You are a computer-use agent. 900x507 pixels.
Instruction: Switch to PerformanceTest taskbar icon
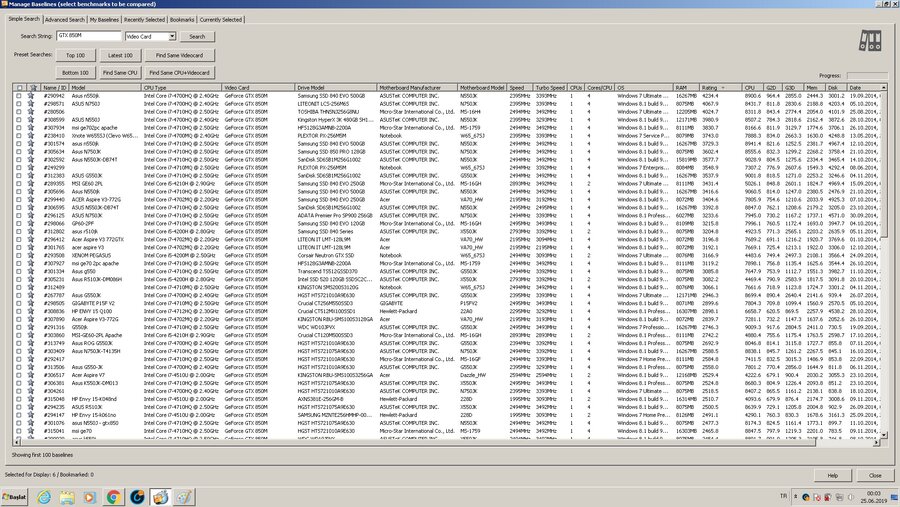160,497
